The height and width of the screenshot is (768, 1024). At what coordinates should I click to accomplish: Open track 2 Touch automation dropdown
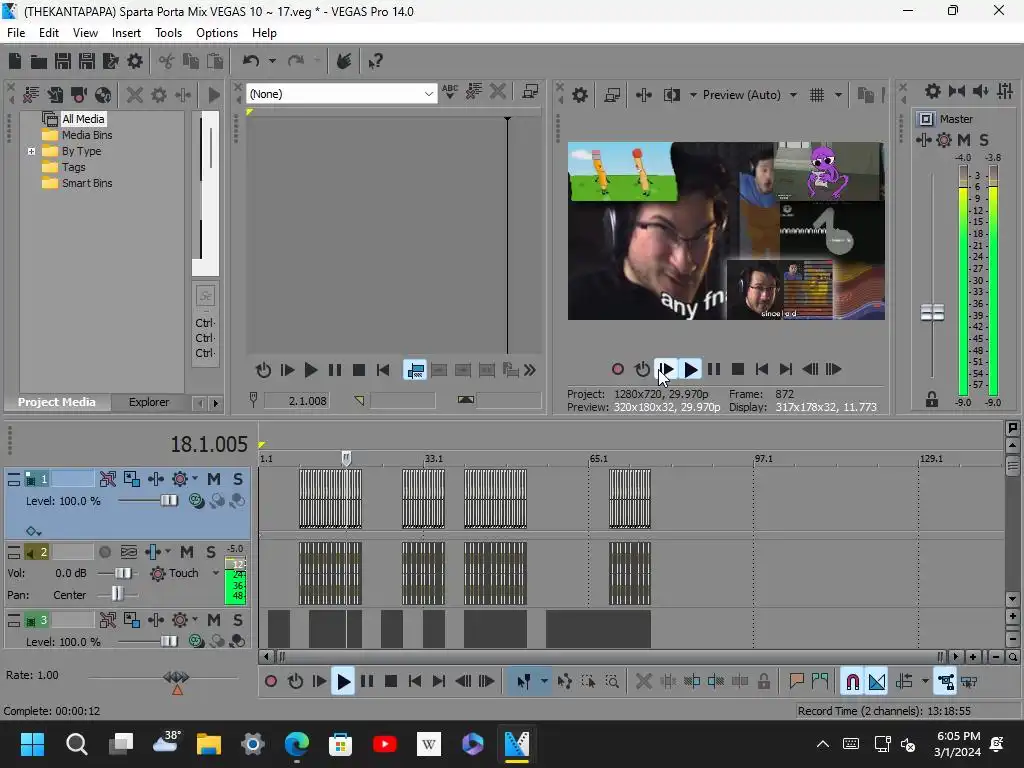pyautogui.click(x=216, y=573)
